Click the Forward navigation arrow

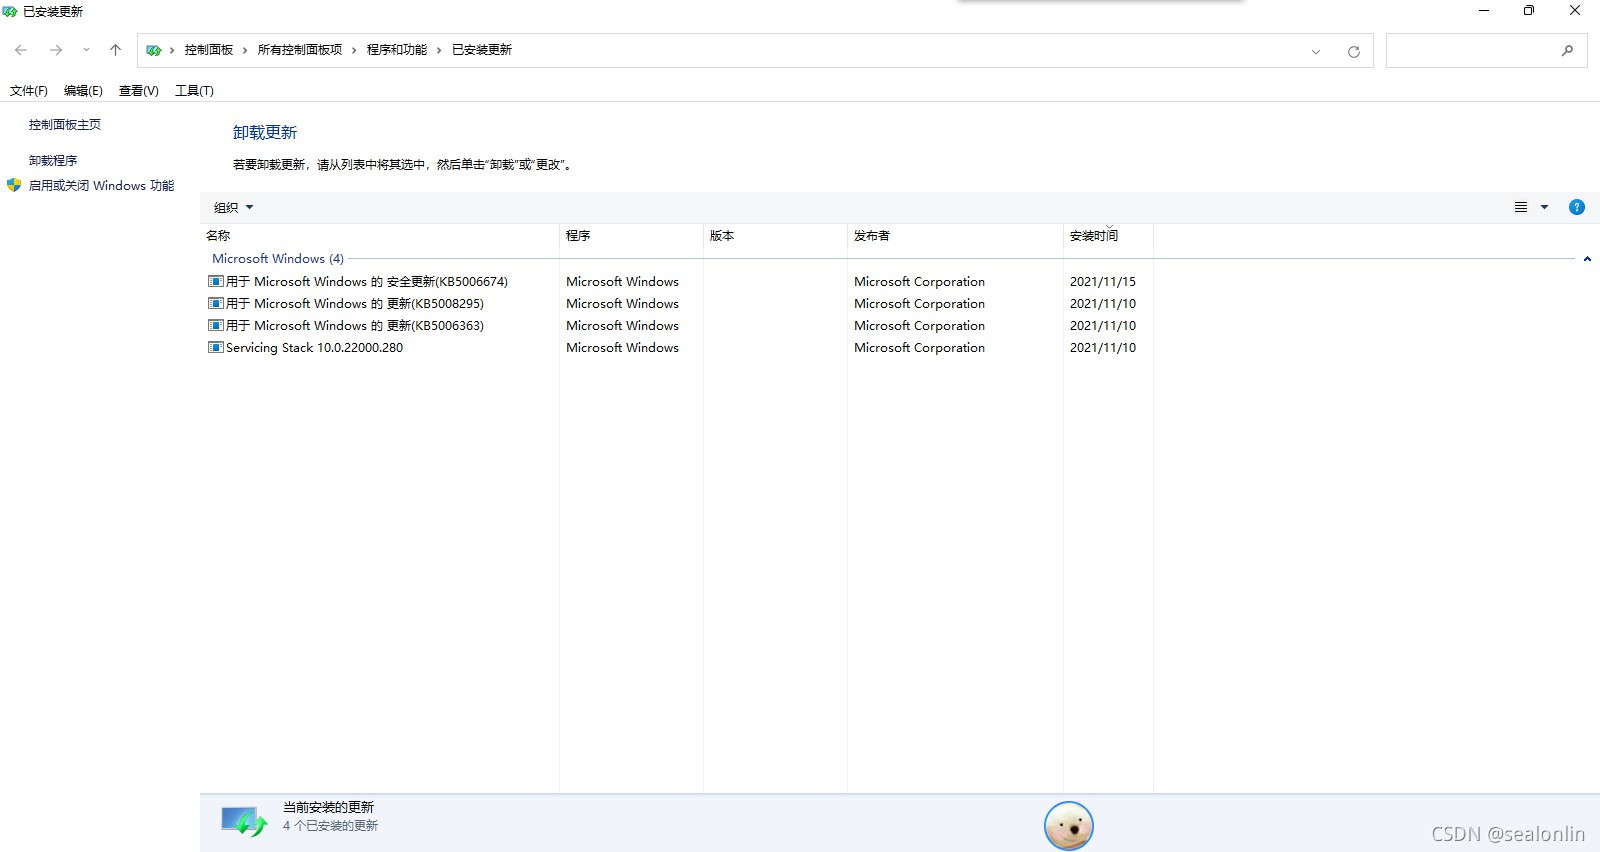pyautogui.click(x=56, y=50)
